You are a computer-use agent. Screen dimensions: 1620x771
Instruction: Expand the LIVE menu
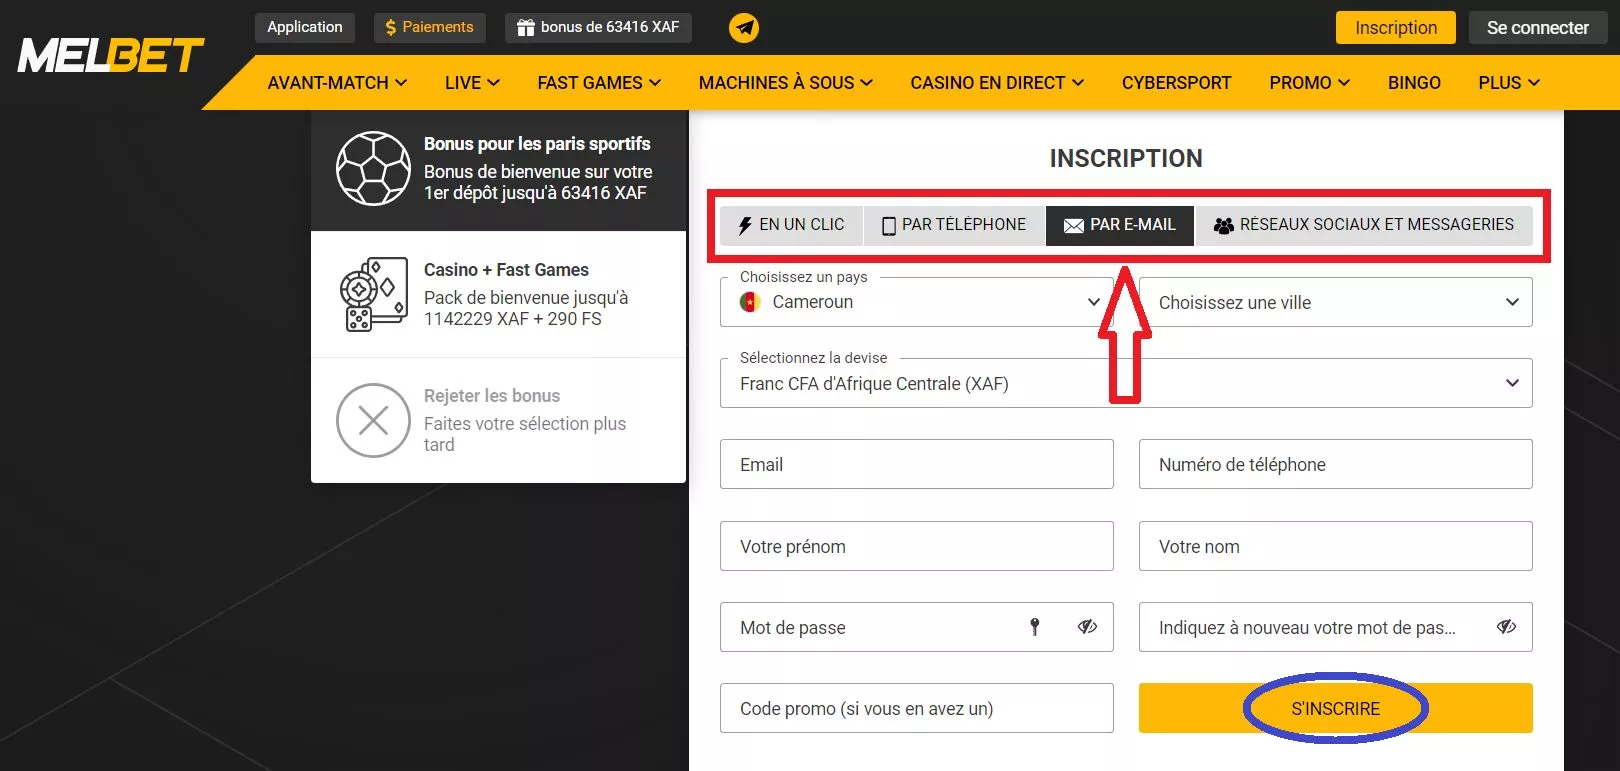(x=472, y=83)
